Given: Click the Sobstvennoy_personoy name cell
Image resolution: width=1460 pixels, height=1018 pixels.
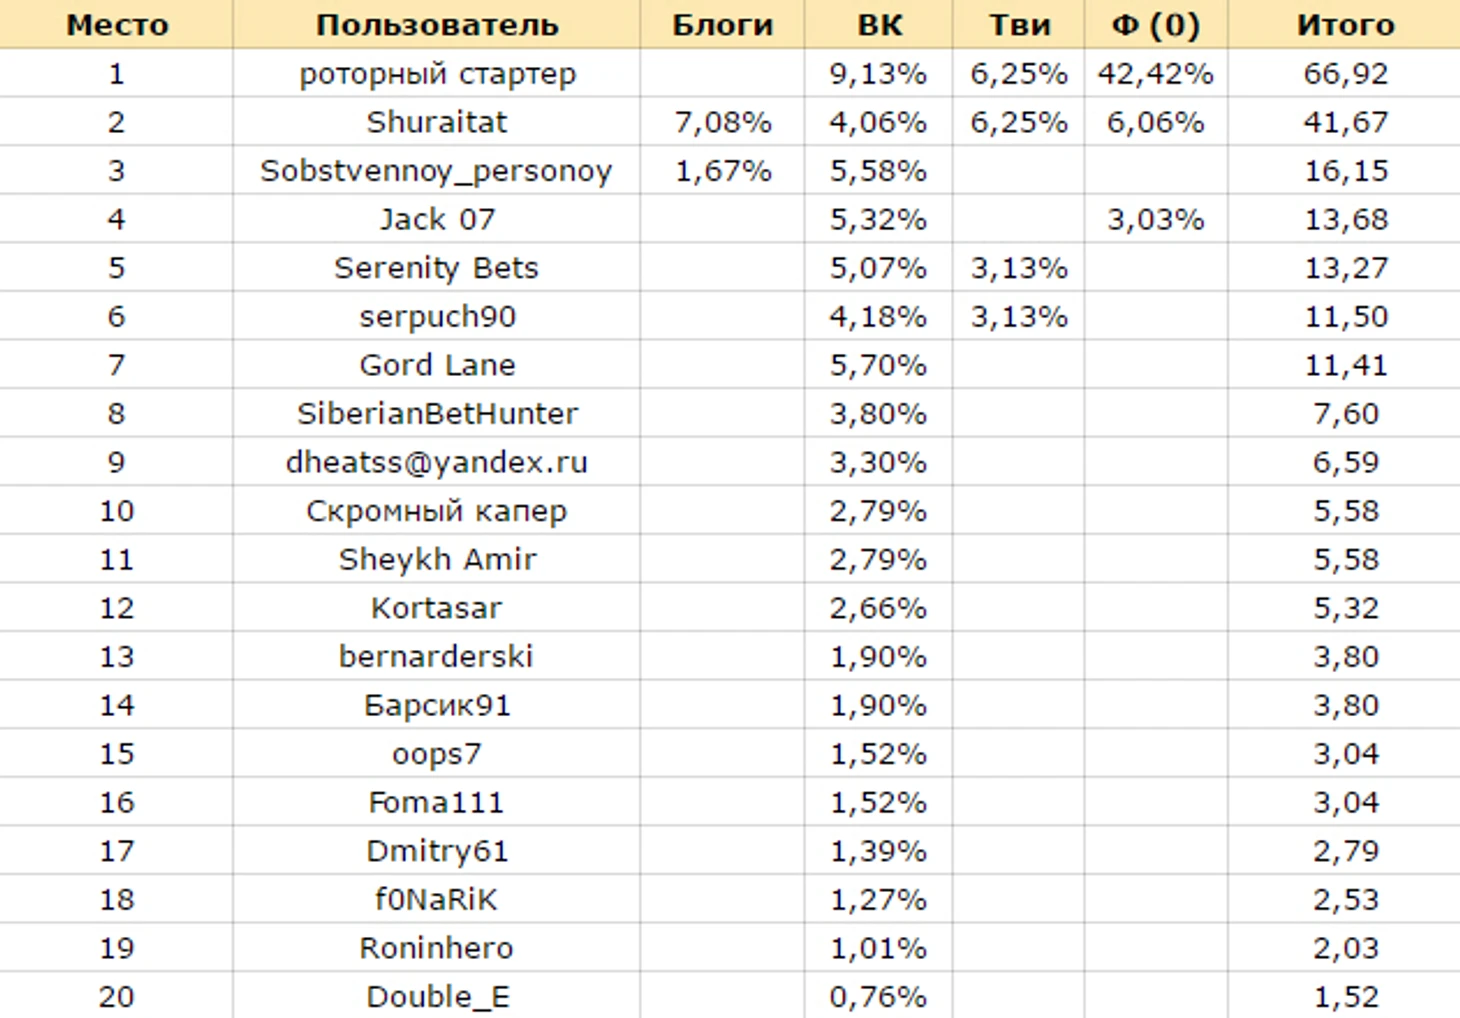Looking at the screenshot, I should tap(437, 170).
